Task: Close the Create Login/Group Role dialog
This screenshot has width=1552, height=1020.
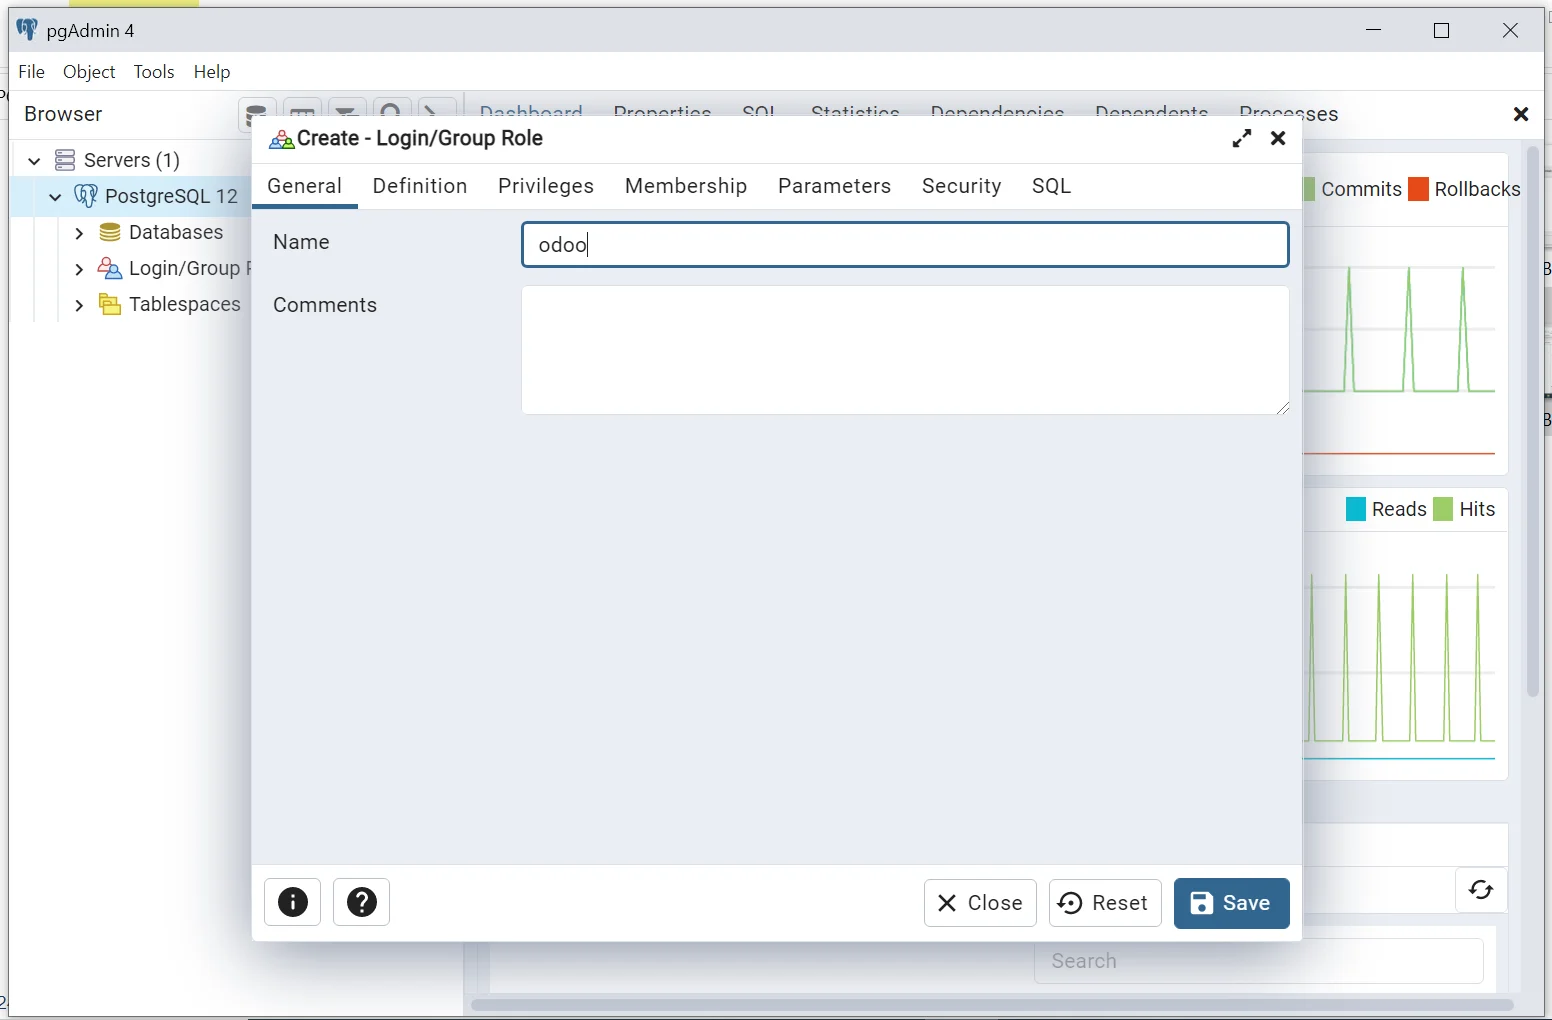Action: (x=1278, y=139)
